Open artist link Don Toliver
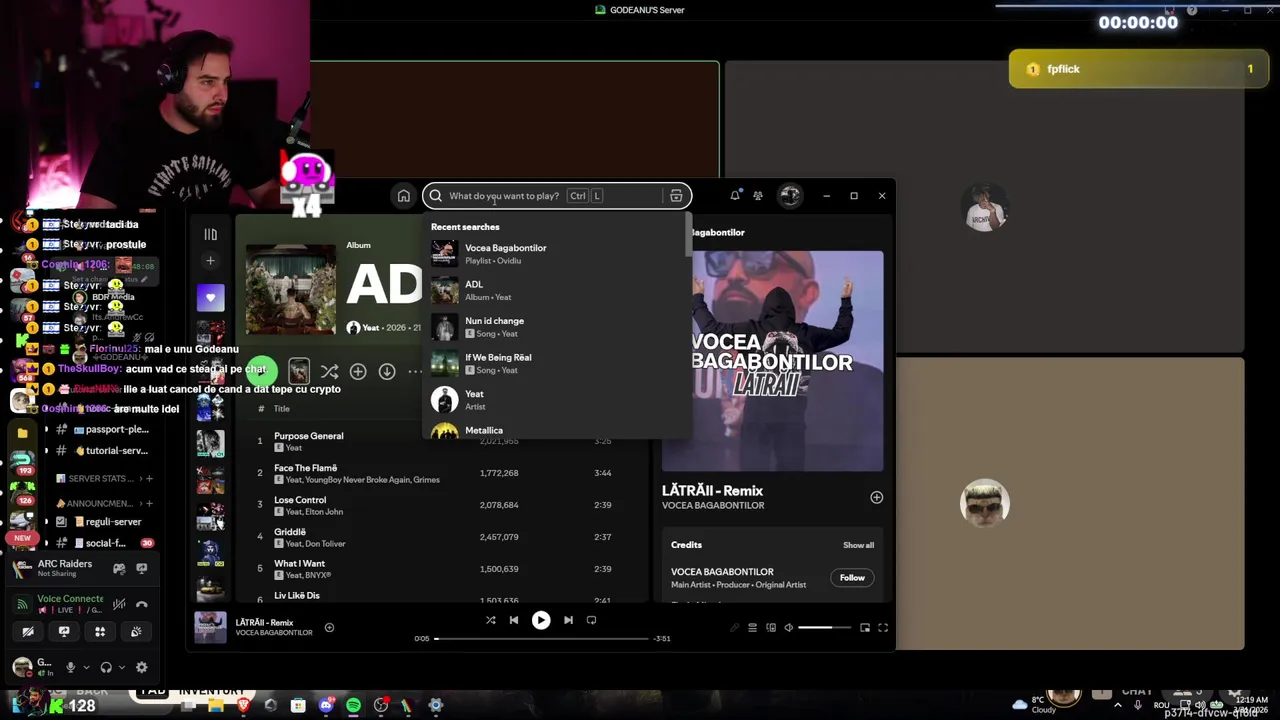Image resolution: width=1280 pixels, height=720 pixels. 325,544
